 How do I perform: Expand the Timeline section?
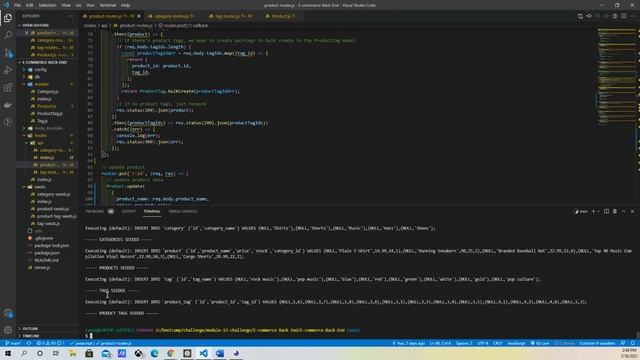[x=31, y=336]
